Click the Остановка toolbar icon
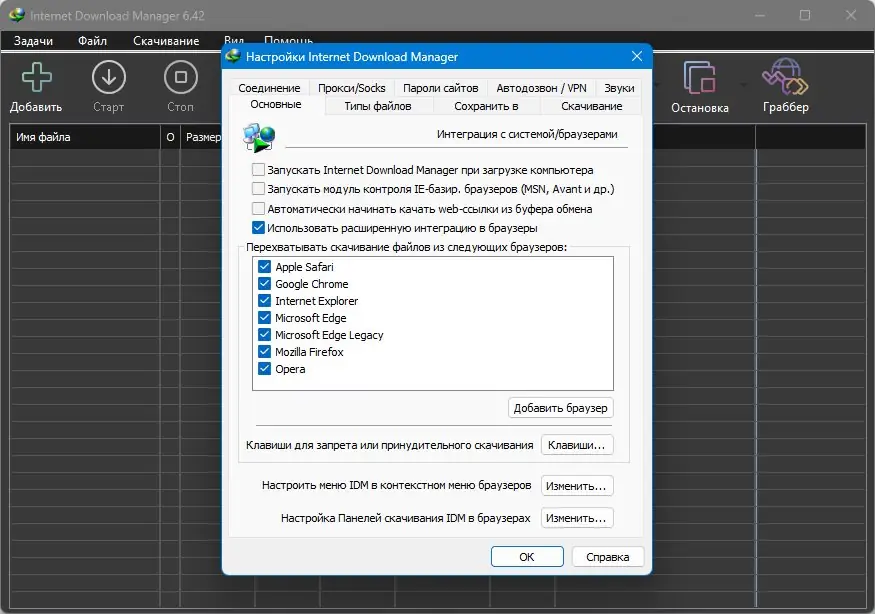The height and width of the screenshot is (614, 875). (x=699, y=78)
